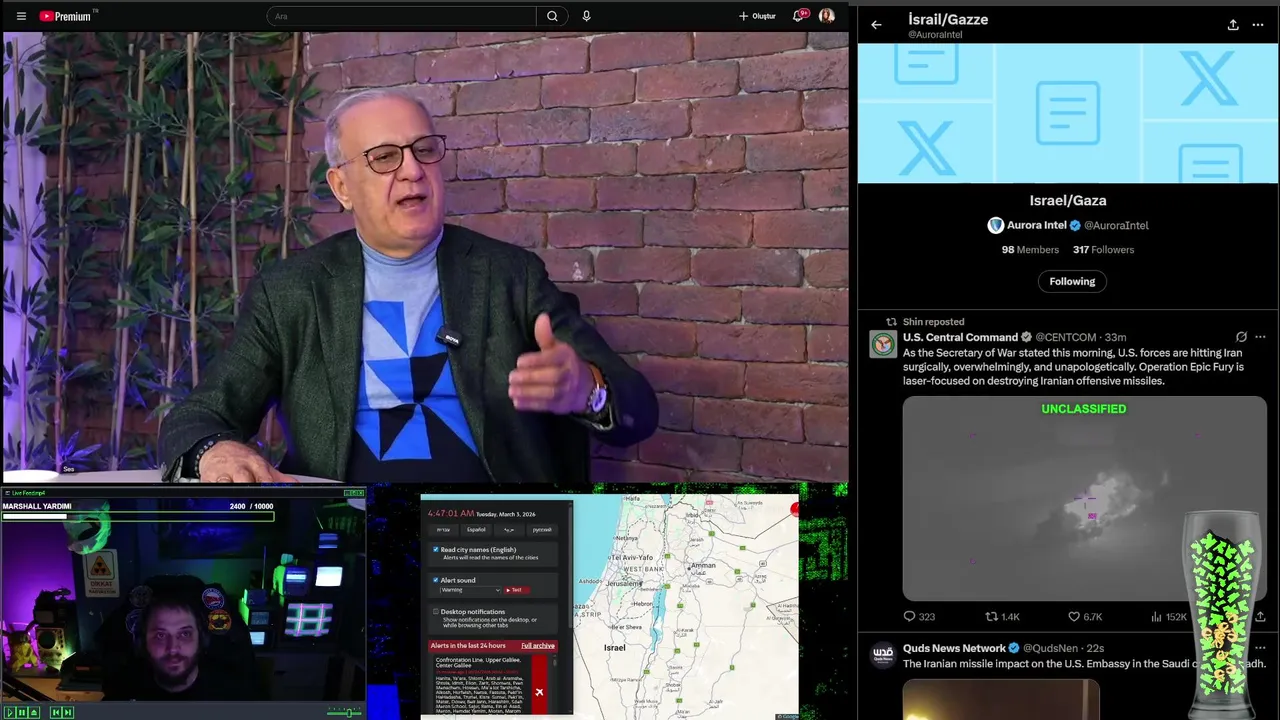Click the Following button

[1072, 281]
